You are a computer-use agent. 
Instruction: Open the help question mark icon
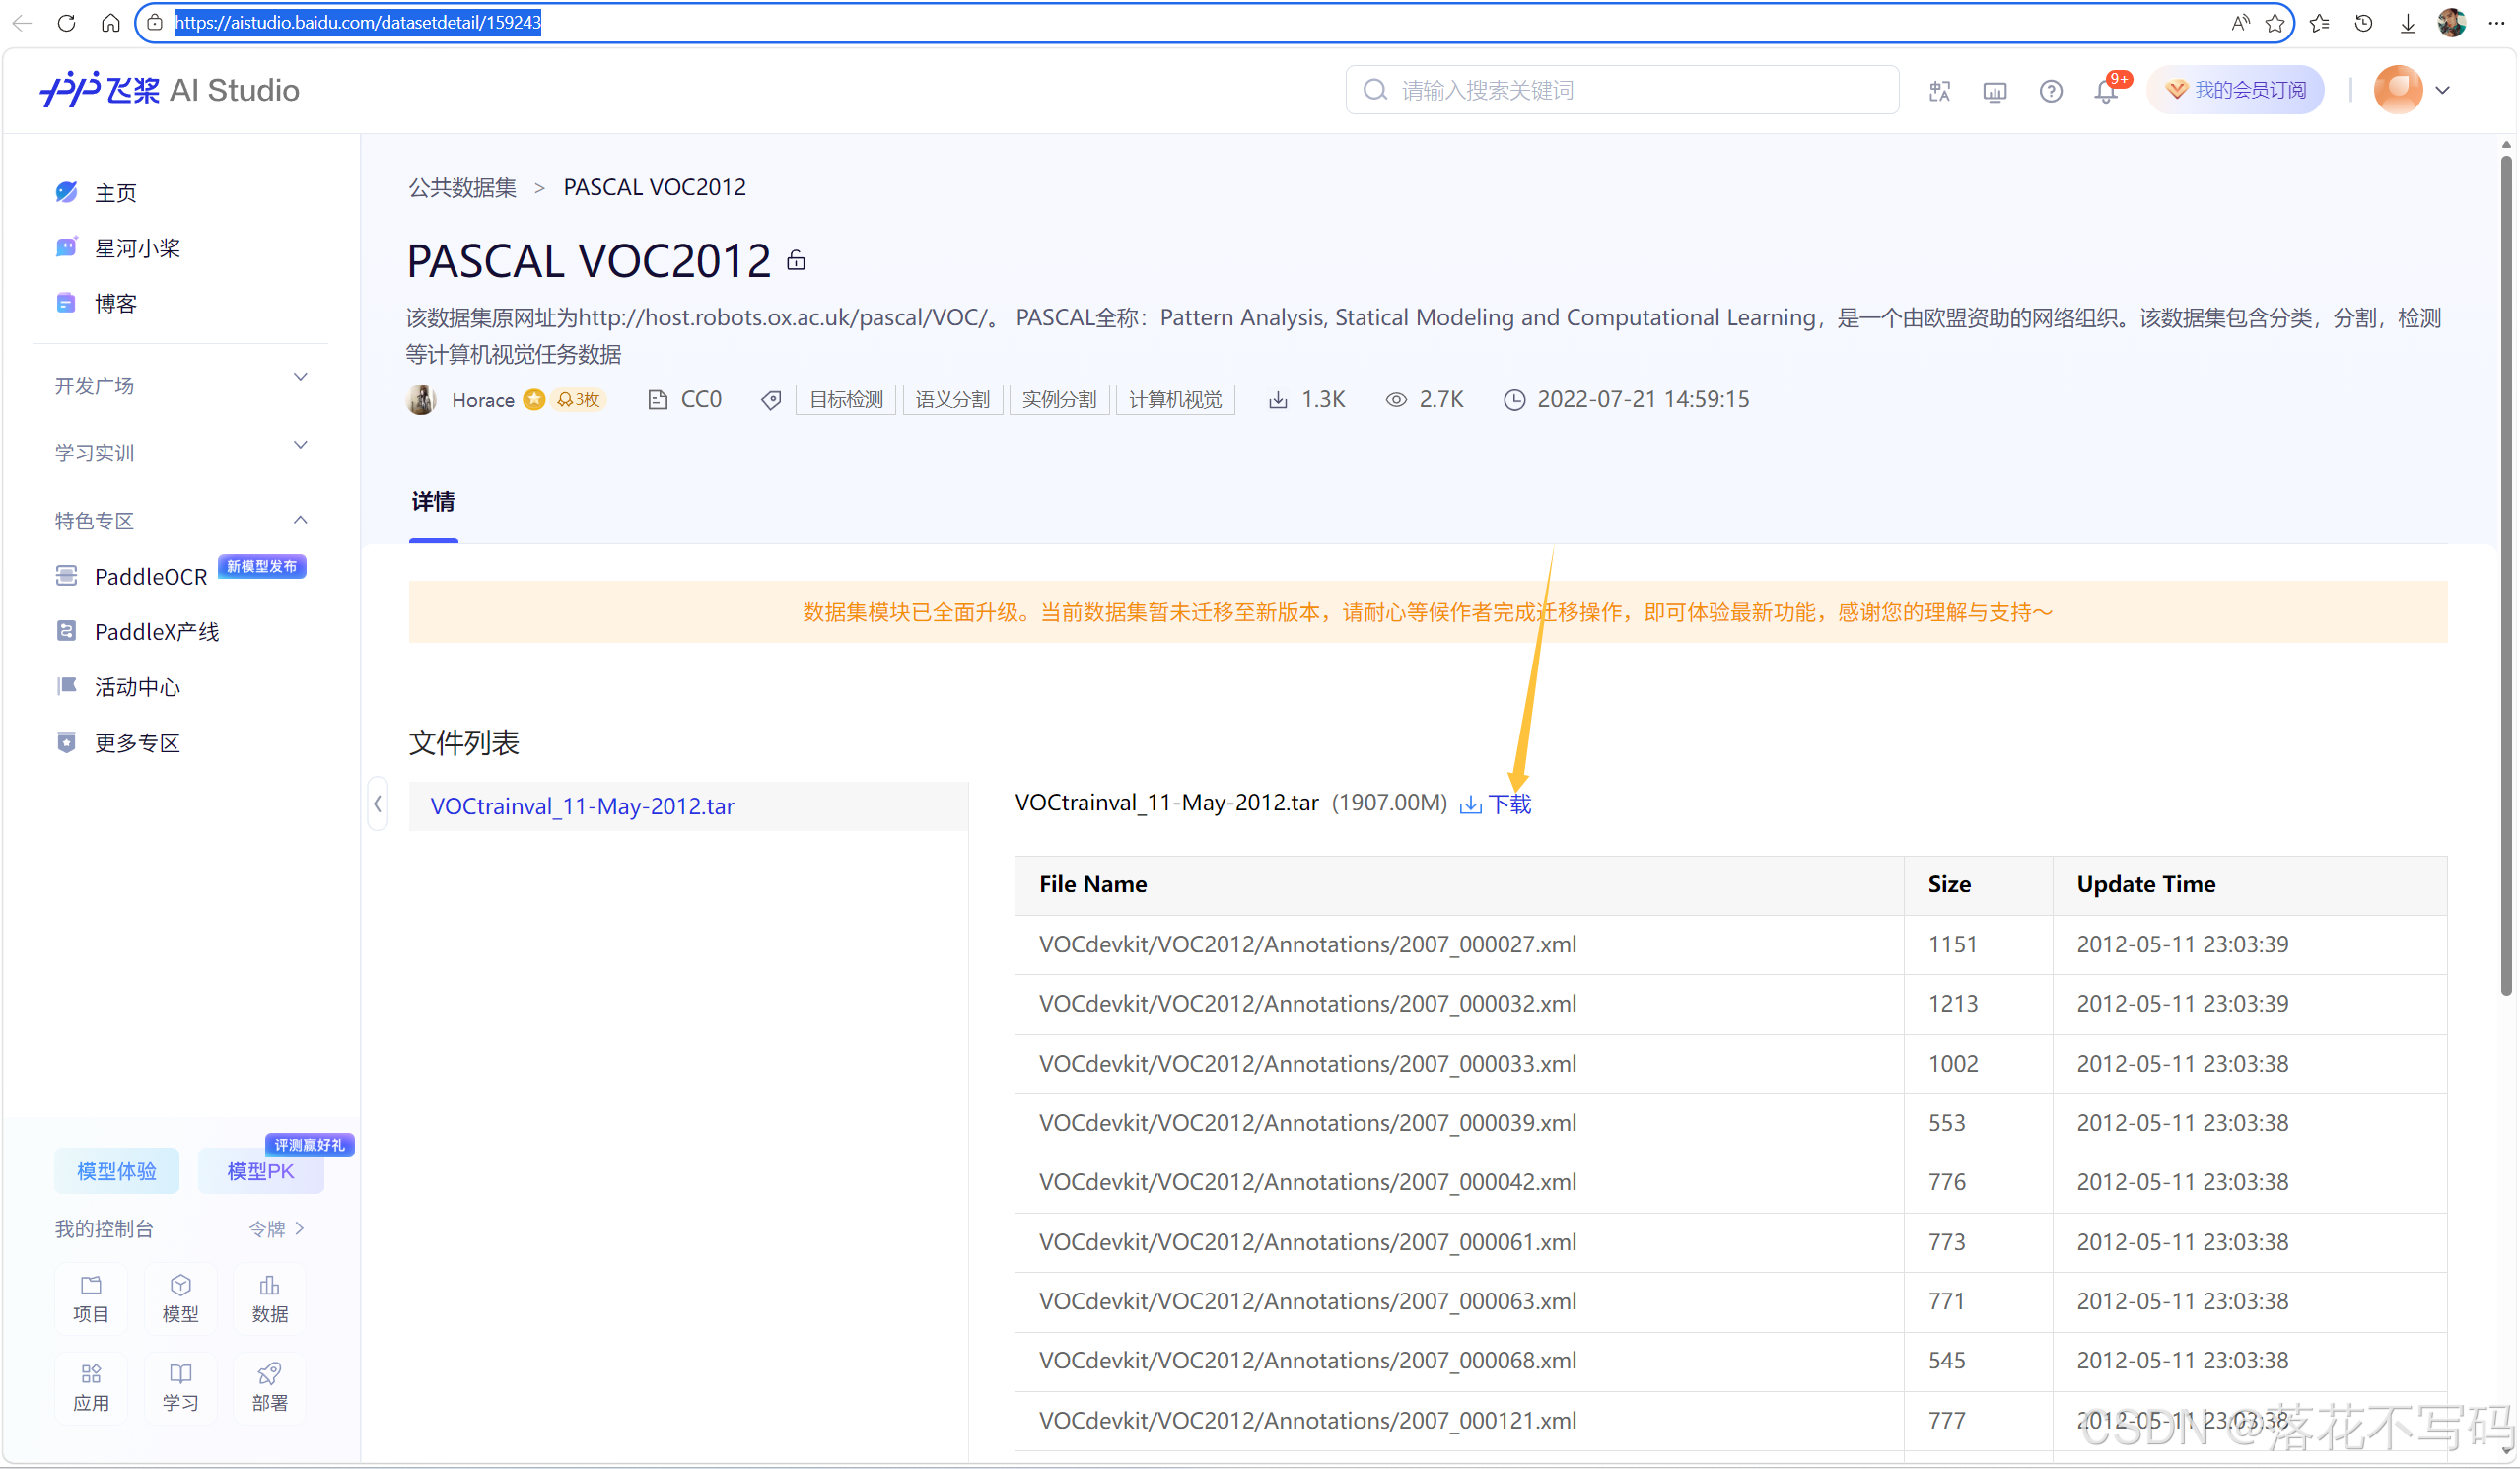2051,91
